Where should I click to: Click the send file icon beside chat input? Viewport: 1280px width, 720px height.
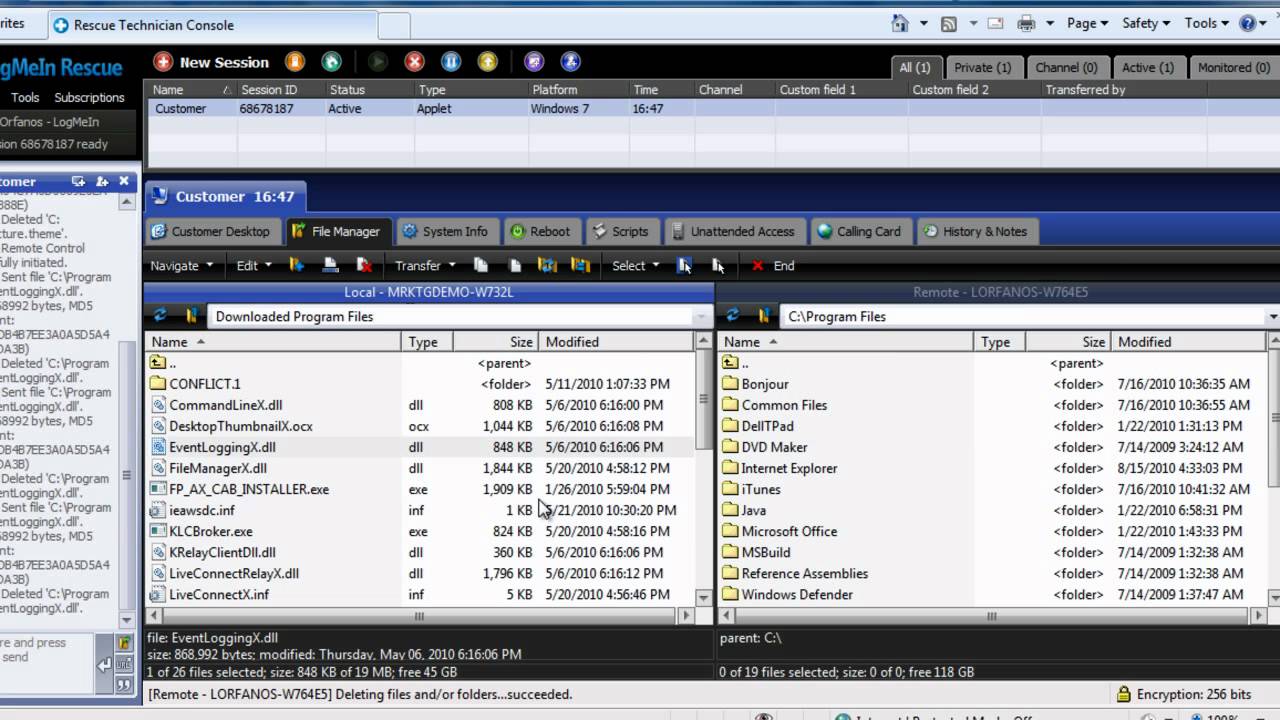[x=124, y=644]
